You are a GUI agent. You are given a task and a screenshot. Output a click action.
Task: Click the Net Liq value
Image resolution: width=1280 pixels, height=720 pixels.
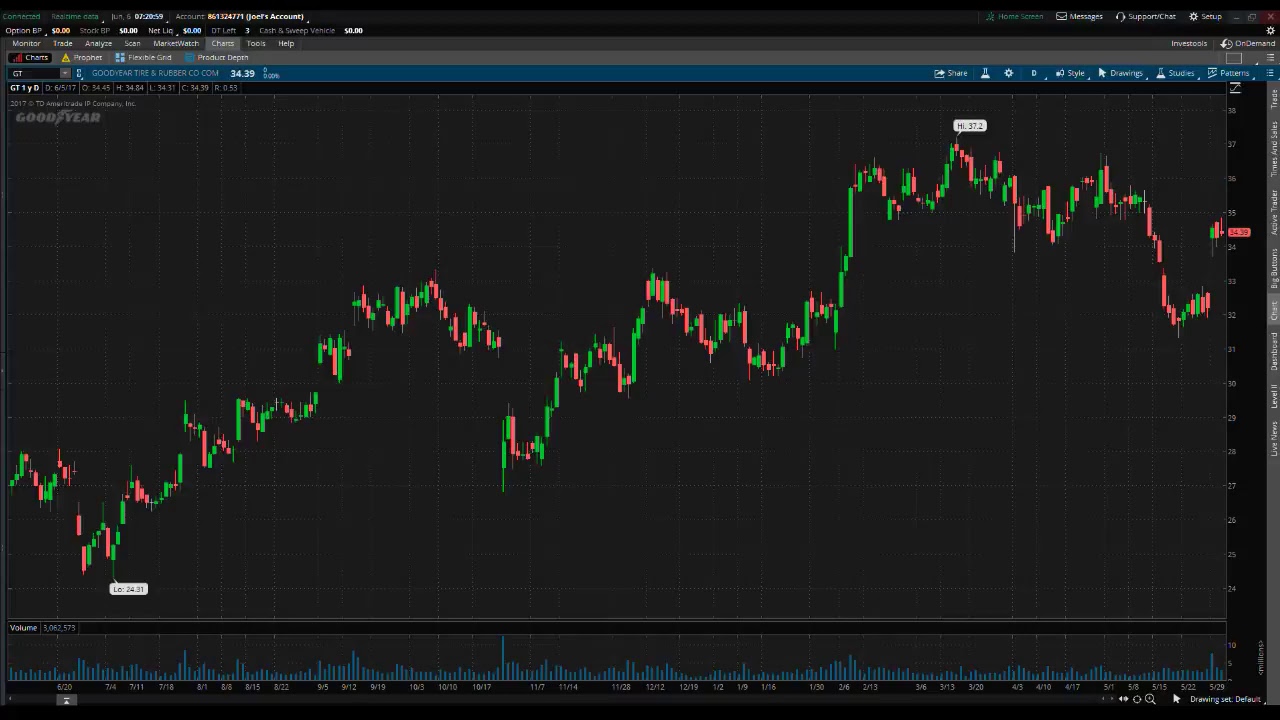(192, 30)
